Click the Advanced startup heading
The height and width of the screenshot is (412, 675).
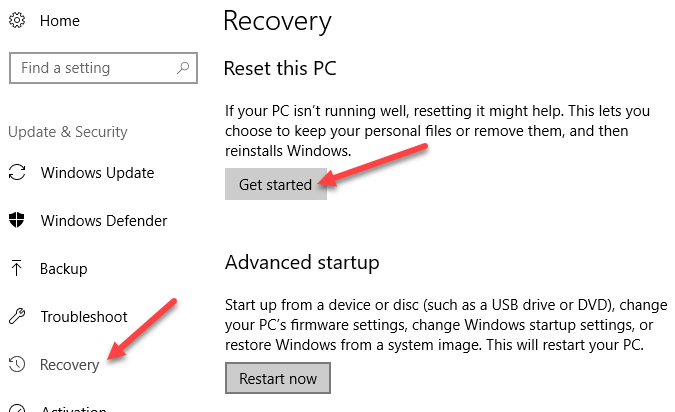tap(302, 263)
